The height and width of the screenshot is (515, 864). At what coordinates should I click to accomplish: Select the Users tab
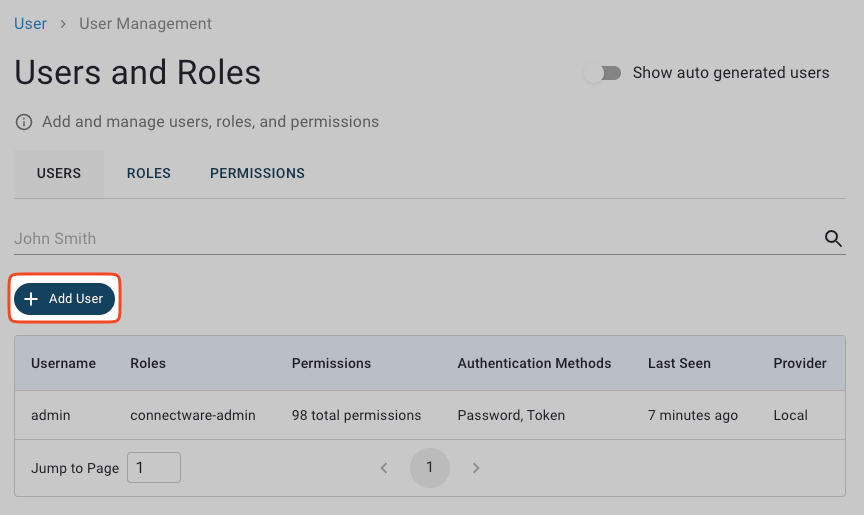[x=59, y=173]
